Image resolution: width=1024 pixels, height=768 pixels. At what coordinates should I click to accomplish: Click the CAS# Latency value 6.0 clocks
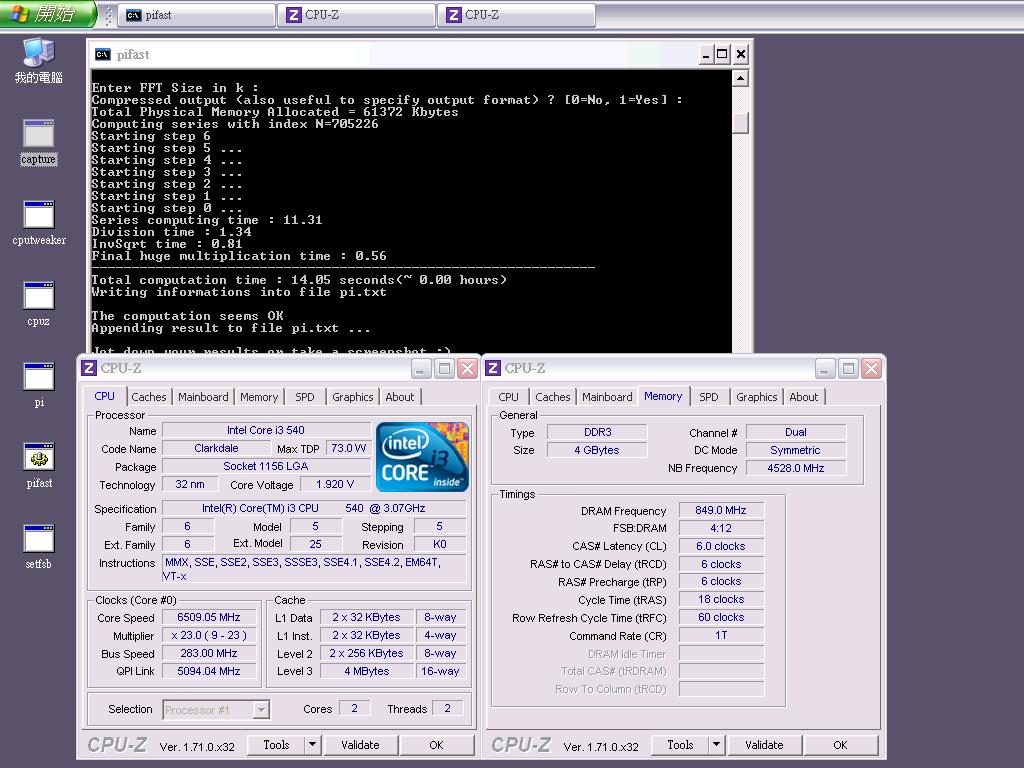pos(721,546)
